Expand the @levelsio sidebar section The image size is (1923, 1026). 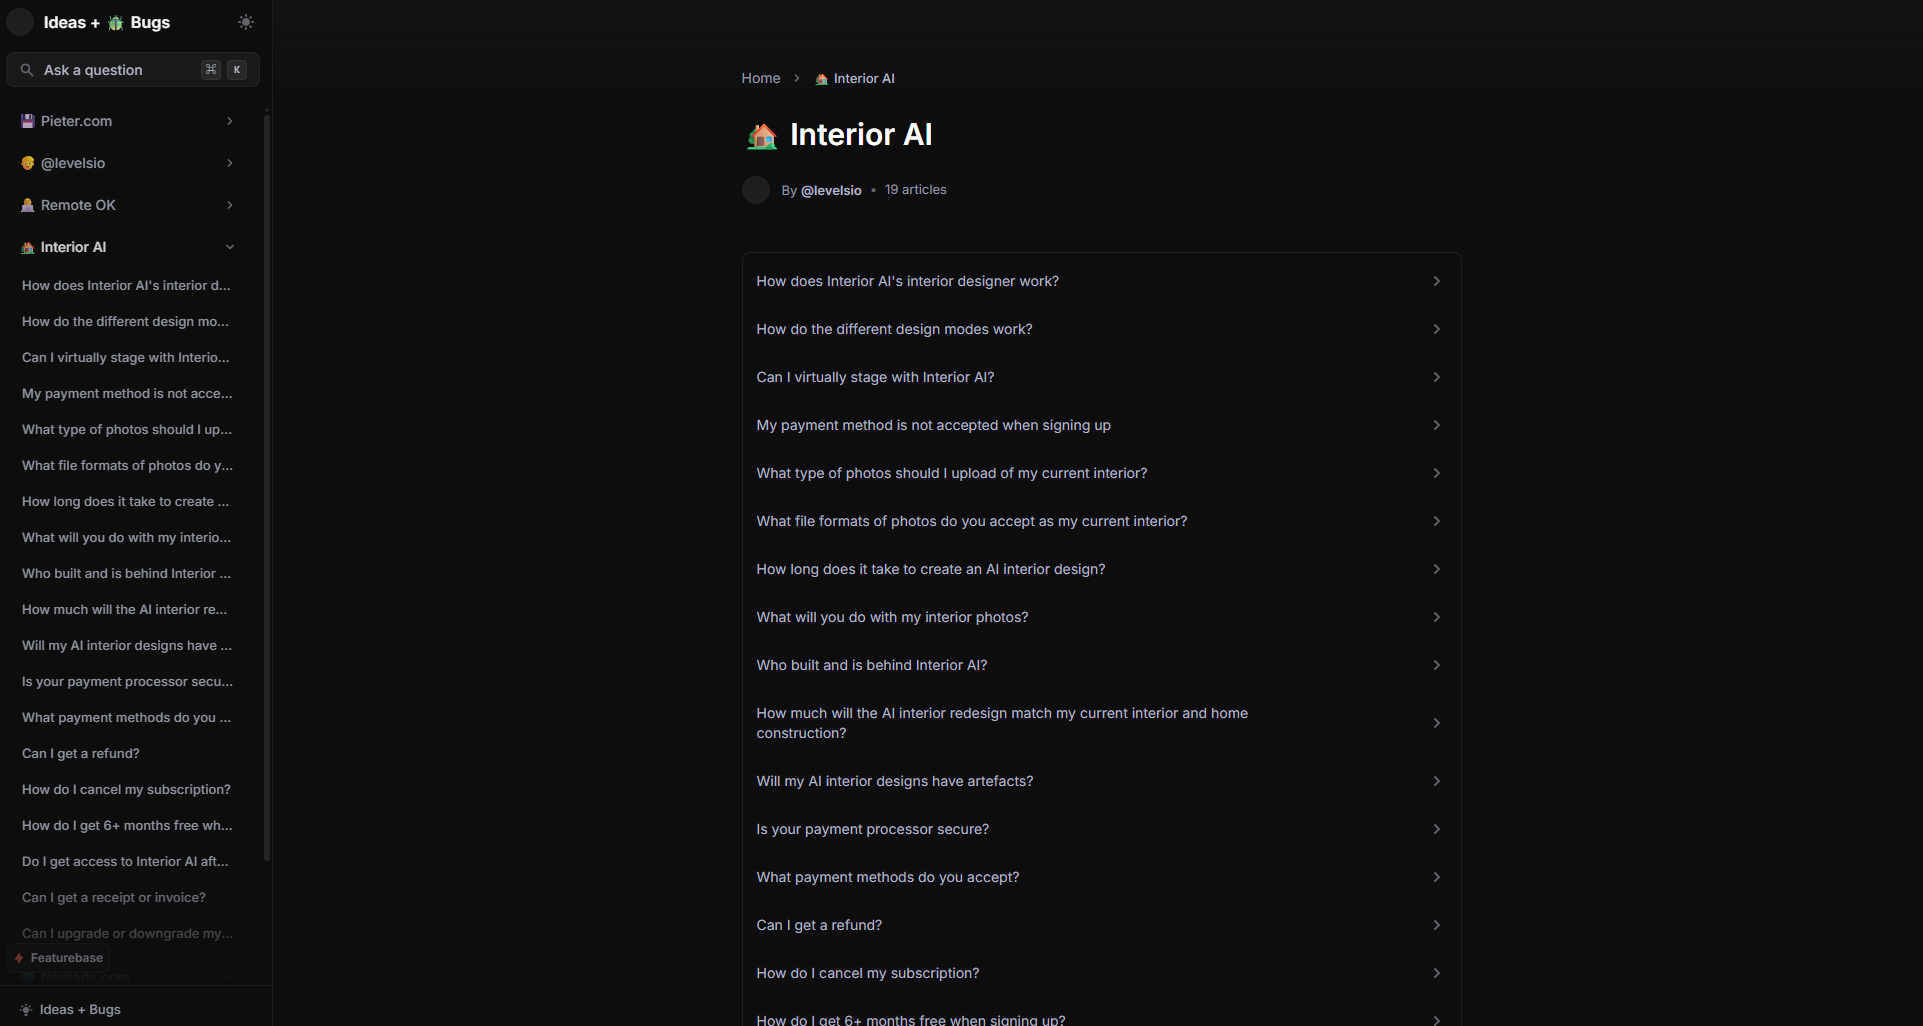[229, 163]
